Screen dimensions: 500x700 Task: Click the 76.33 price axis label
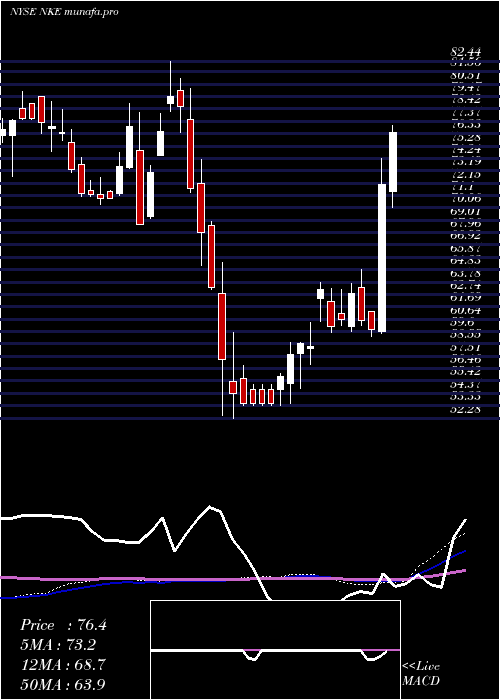point(465,123)
